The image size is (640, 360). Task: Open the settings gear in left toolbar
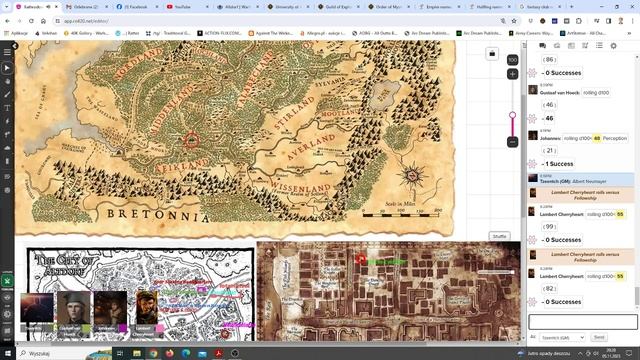(x=7, y=314)
